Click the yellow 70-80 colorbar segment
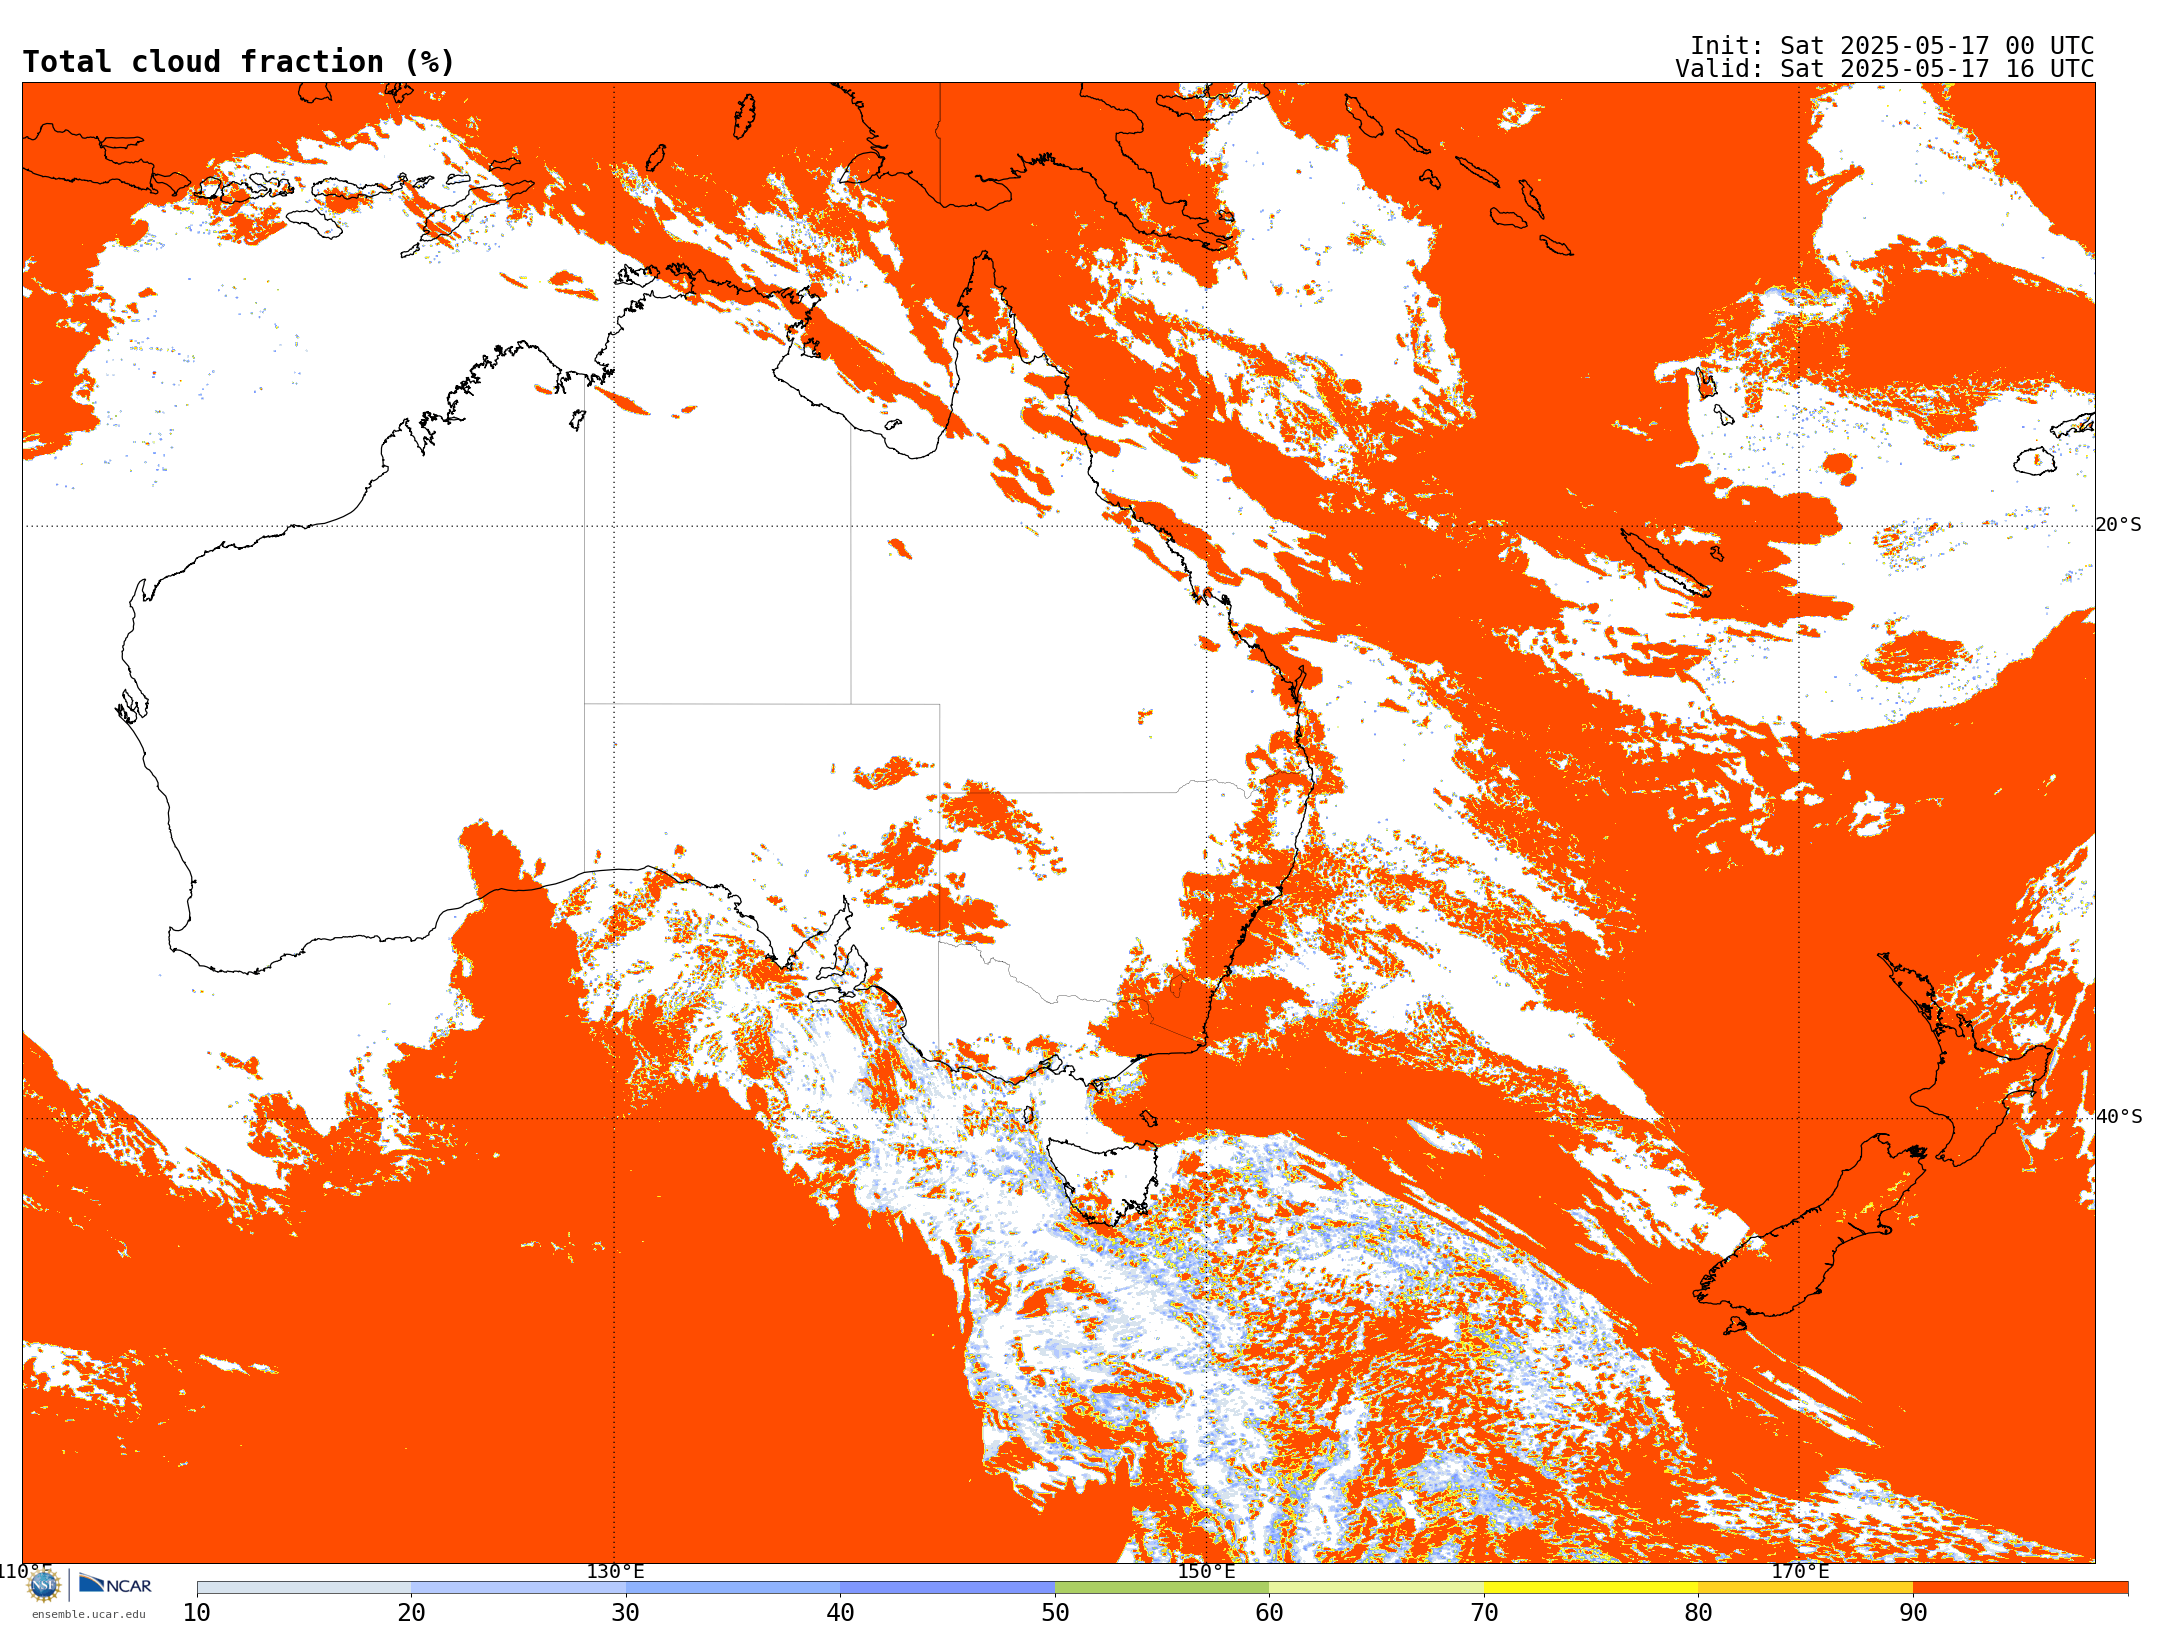2160x1626 pixels. 1591,1588
